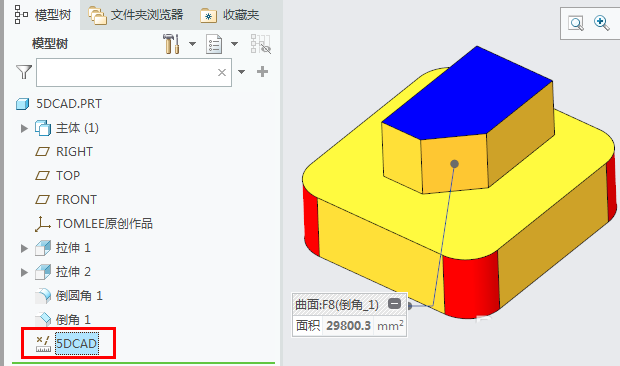Click the 5DCAD.PRT part icon
Viewport: 620px width, 366px height.
[23, 104]
